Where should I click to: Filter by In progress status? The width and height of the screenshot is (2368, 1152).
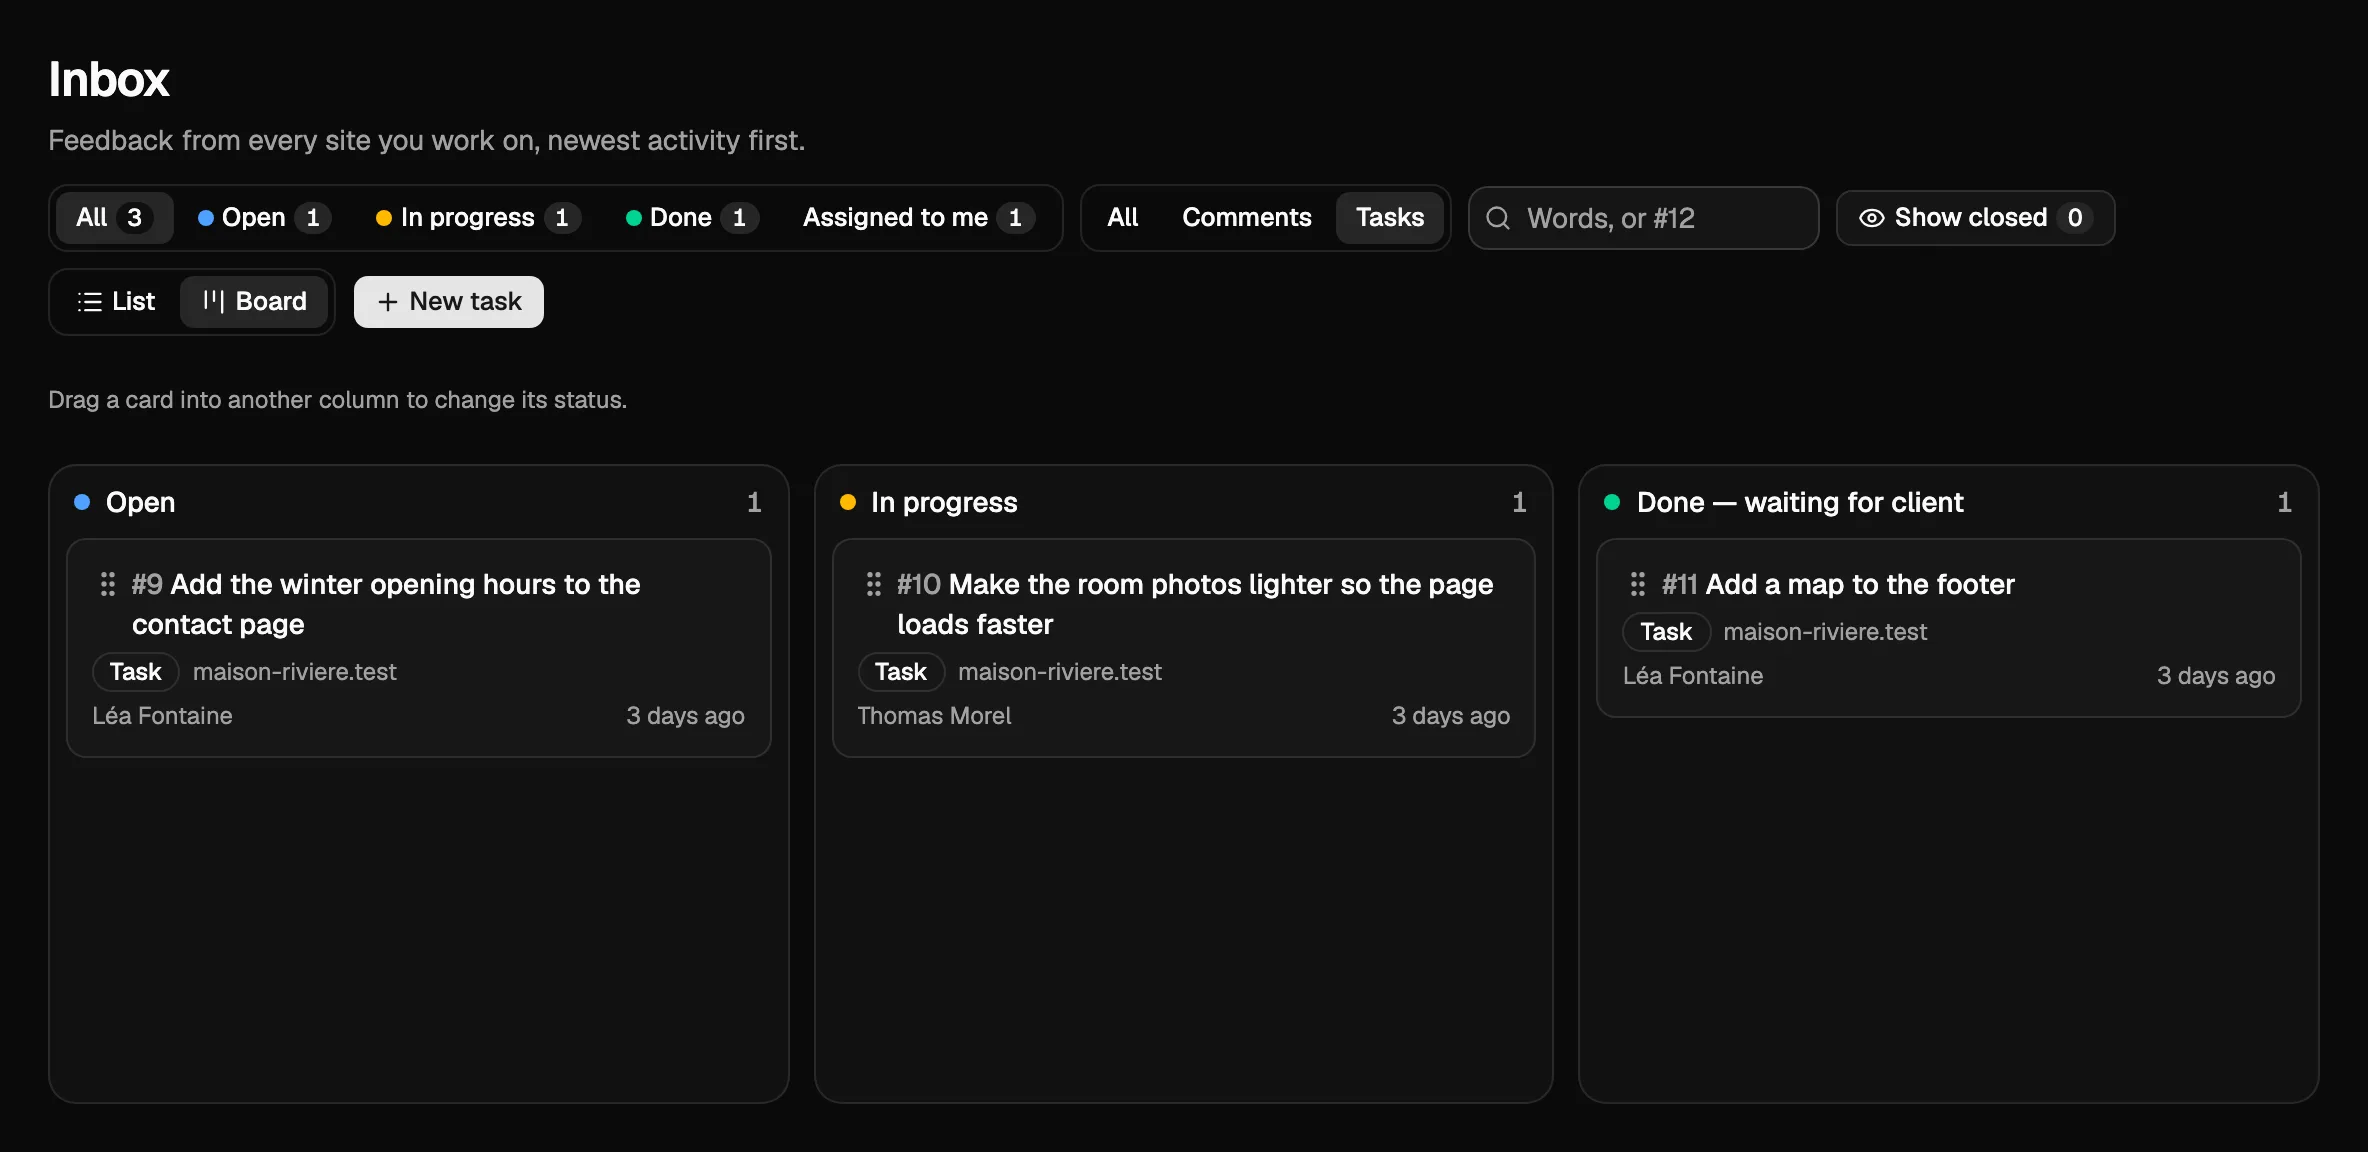[479, 218]
